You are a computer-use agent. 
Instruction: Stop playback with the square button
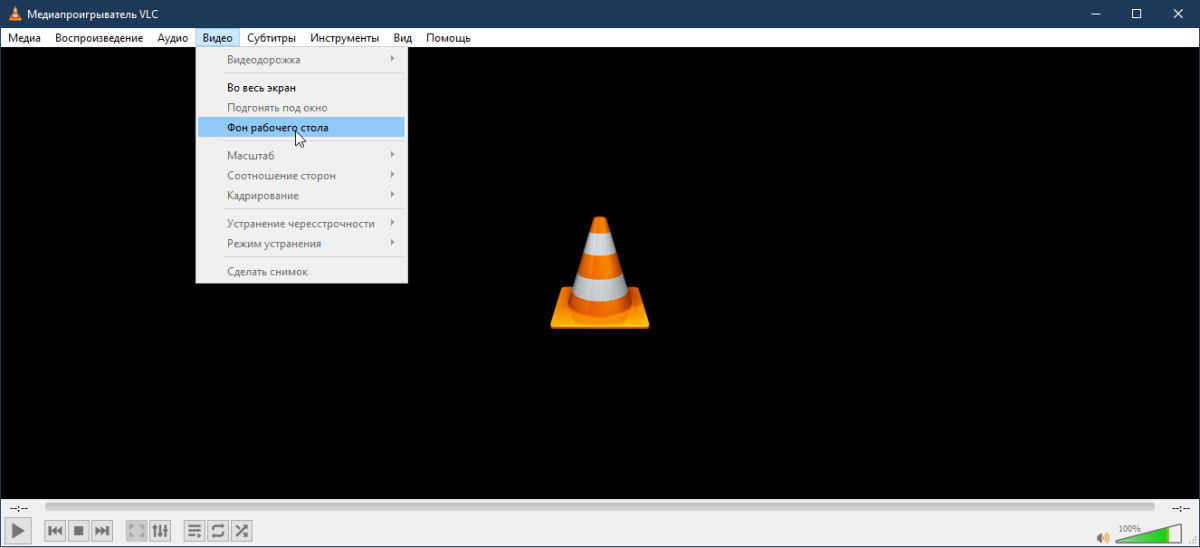click(x=79, y=530)
